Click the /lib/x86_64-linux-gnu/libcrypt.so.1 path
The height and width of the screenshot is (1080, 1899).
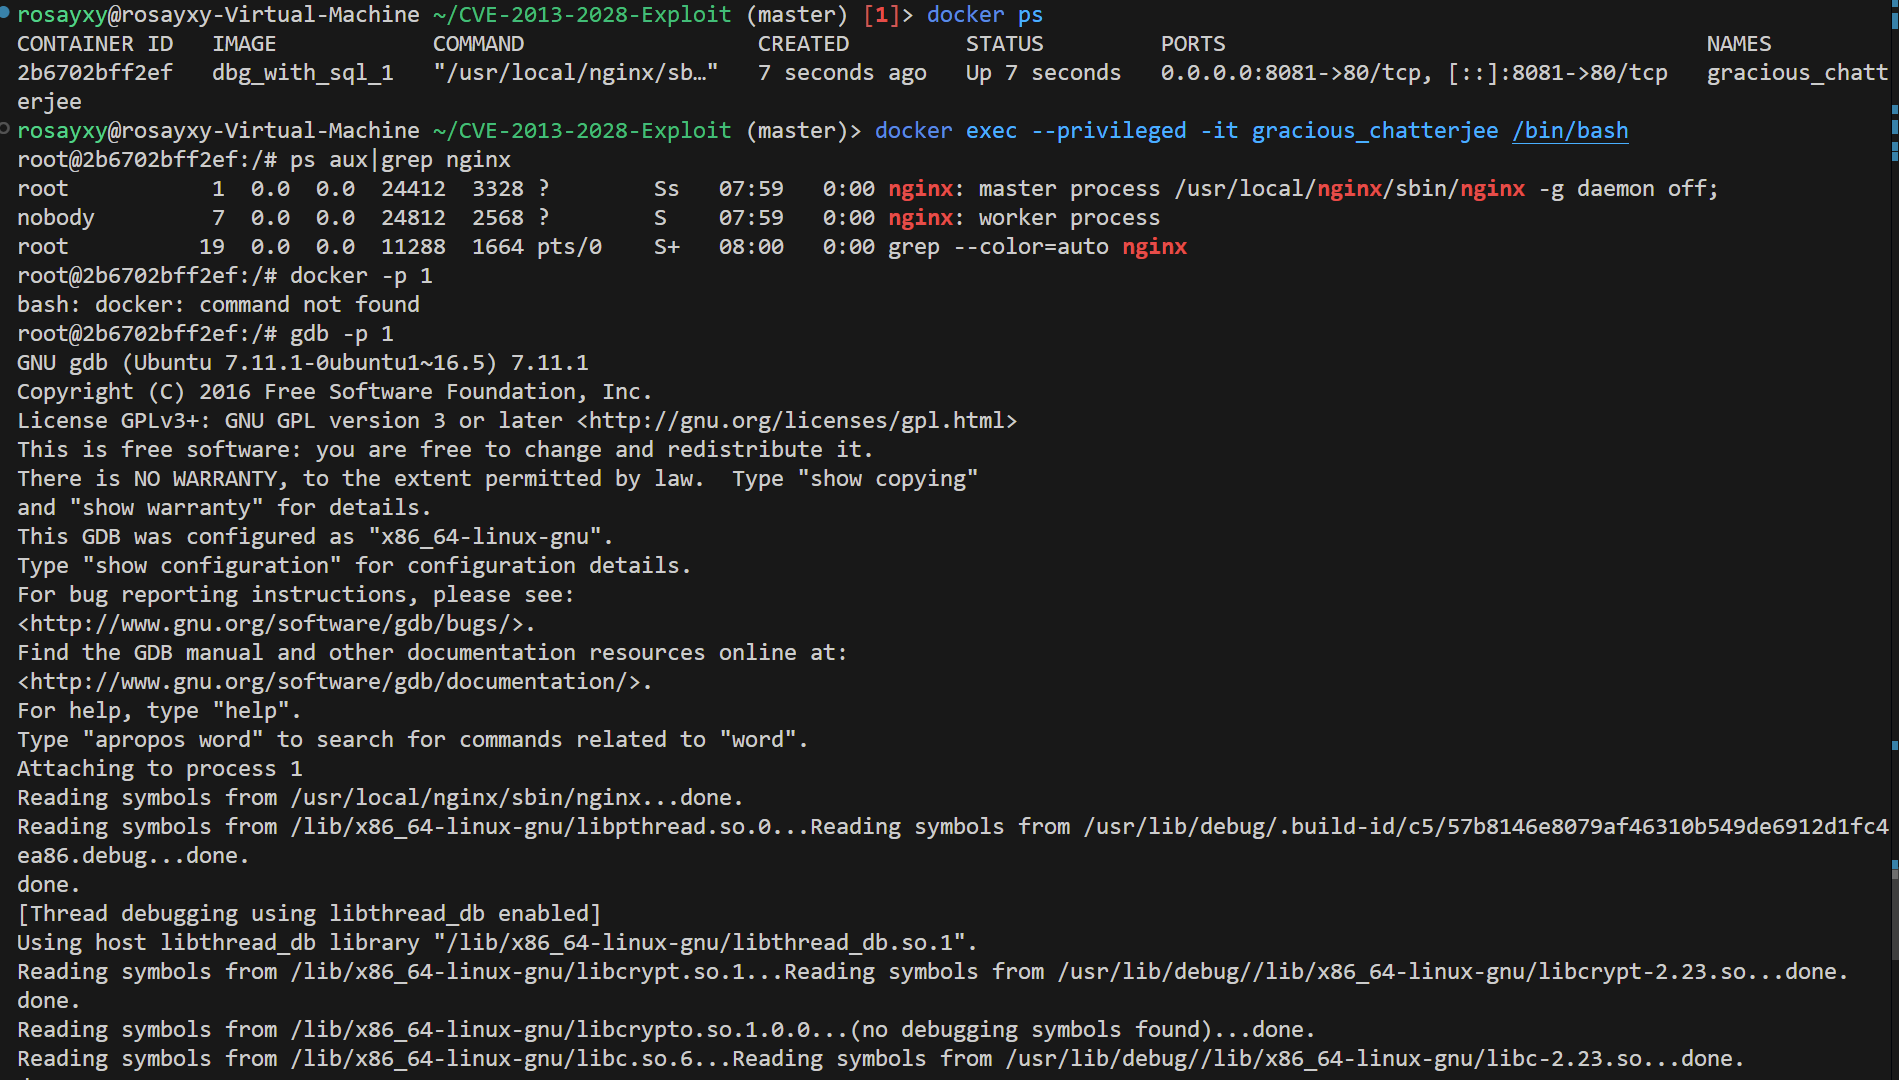click(518, 972)
